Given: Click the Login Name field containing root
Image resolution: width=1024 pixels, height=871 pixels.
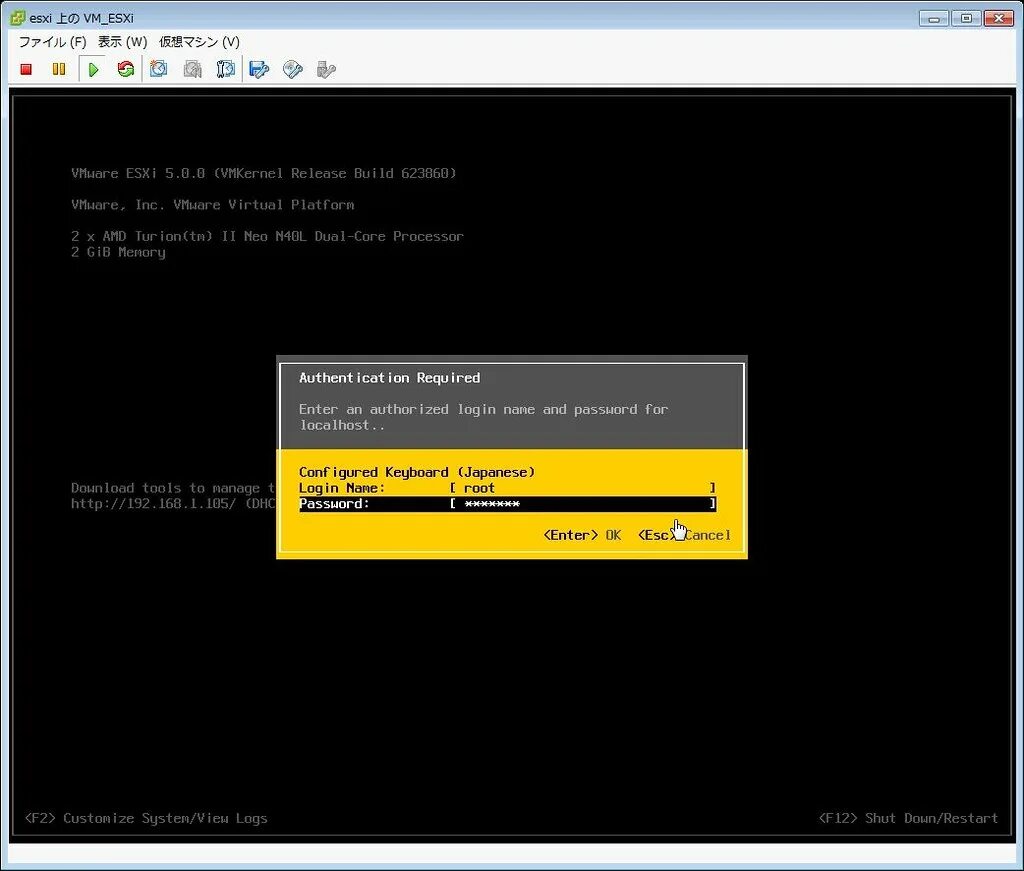Looking at the screenshot, I should (583, 488).
